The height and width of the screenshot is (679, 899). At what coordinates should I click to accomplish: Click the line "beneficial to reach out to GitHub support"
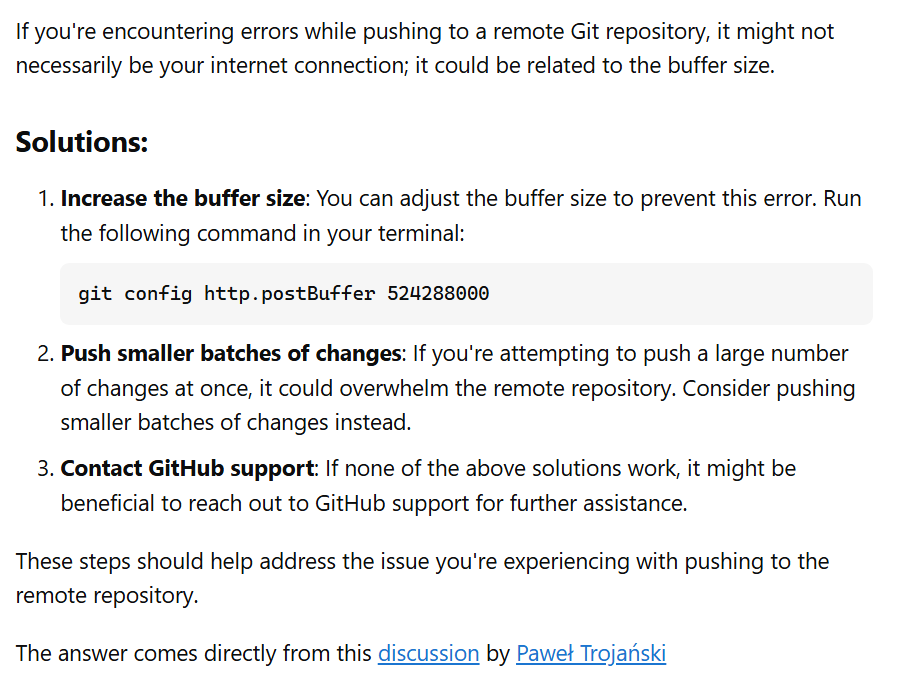pyautogui.click(x=374, y=504)
